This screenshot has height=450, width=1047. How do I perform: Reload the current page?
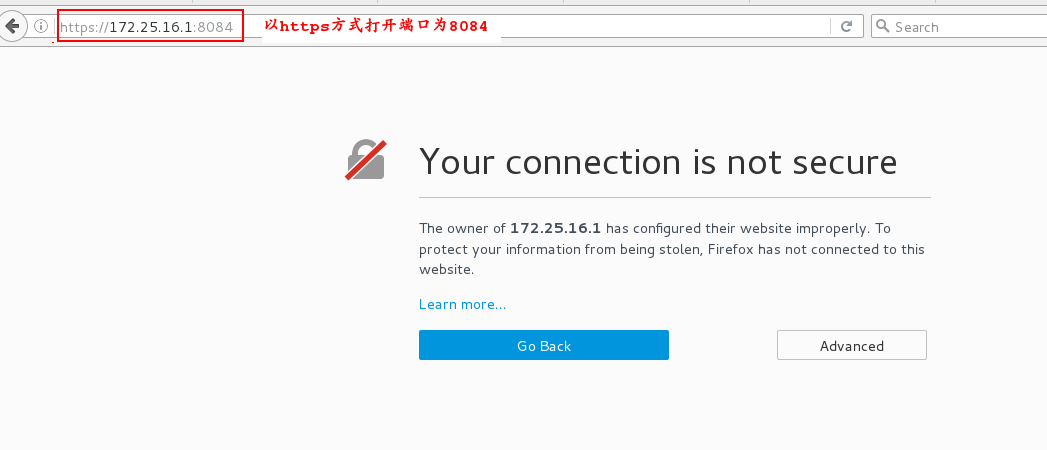847,27
